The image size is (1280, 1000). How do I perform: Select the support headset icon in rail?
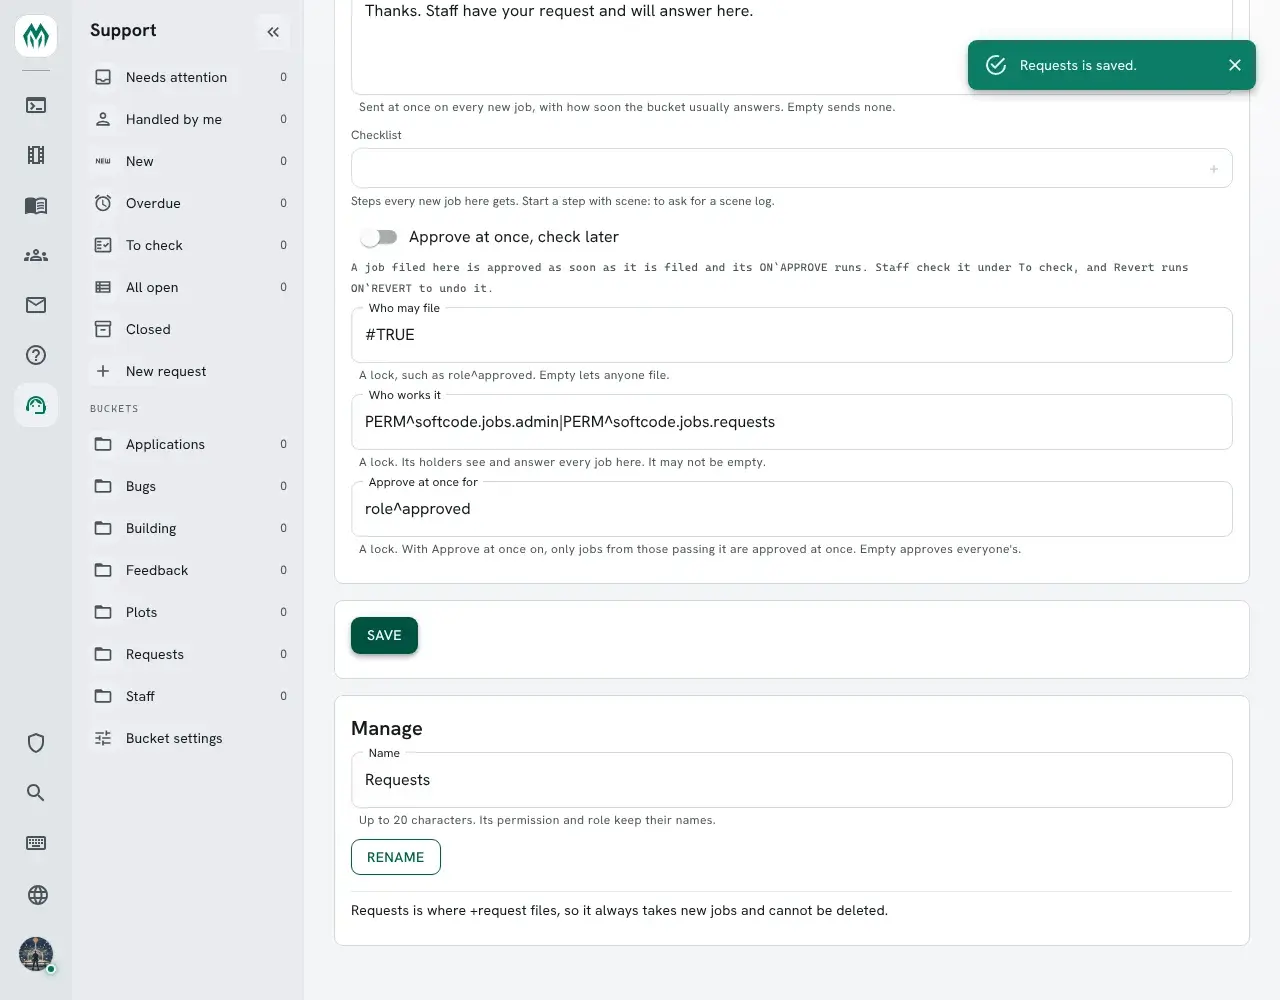36,405
